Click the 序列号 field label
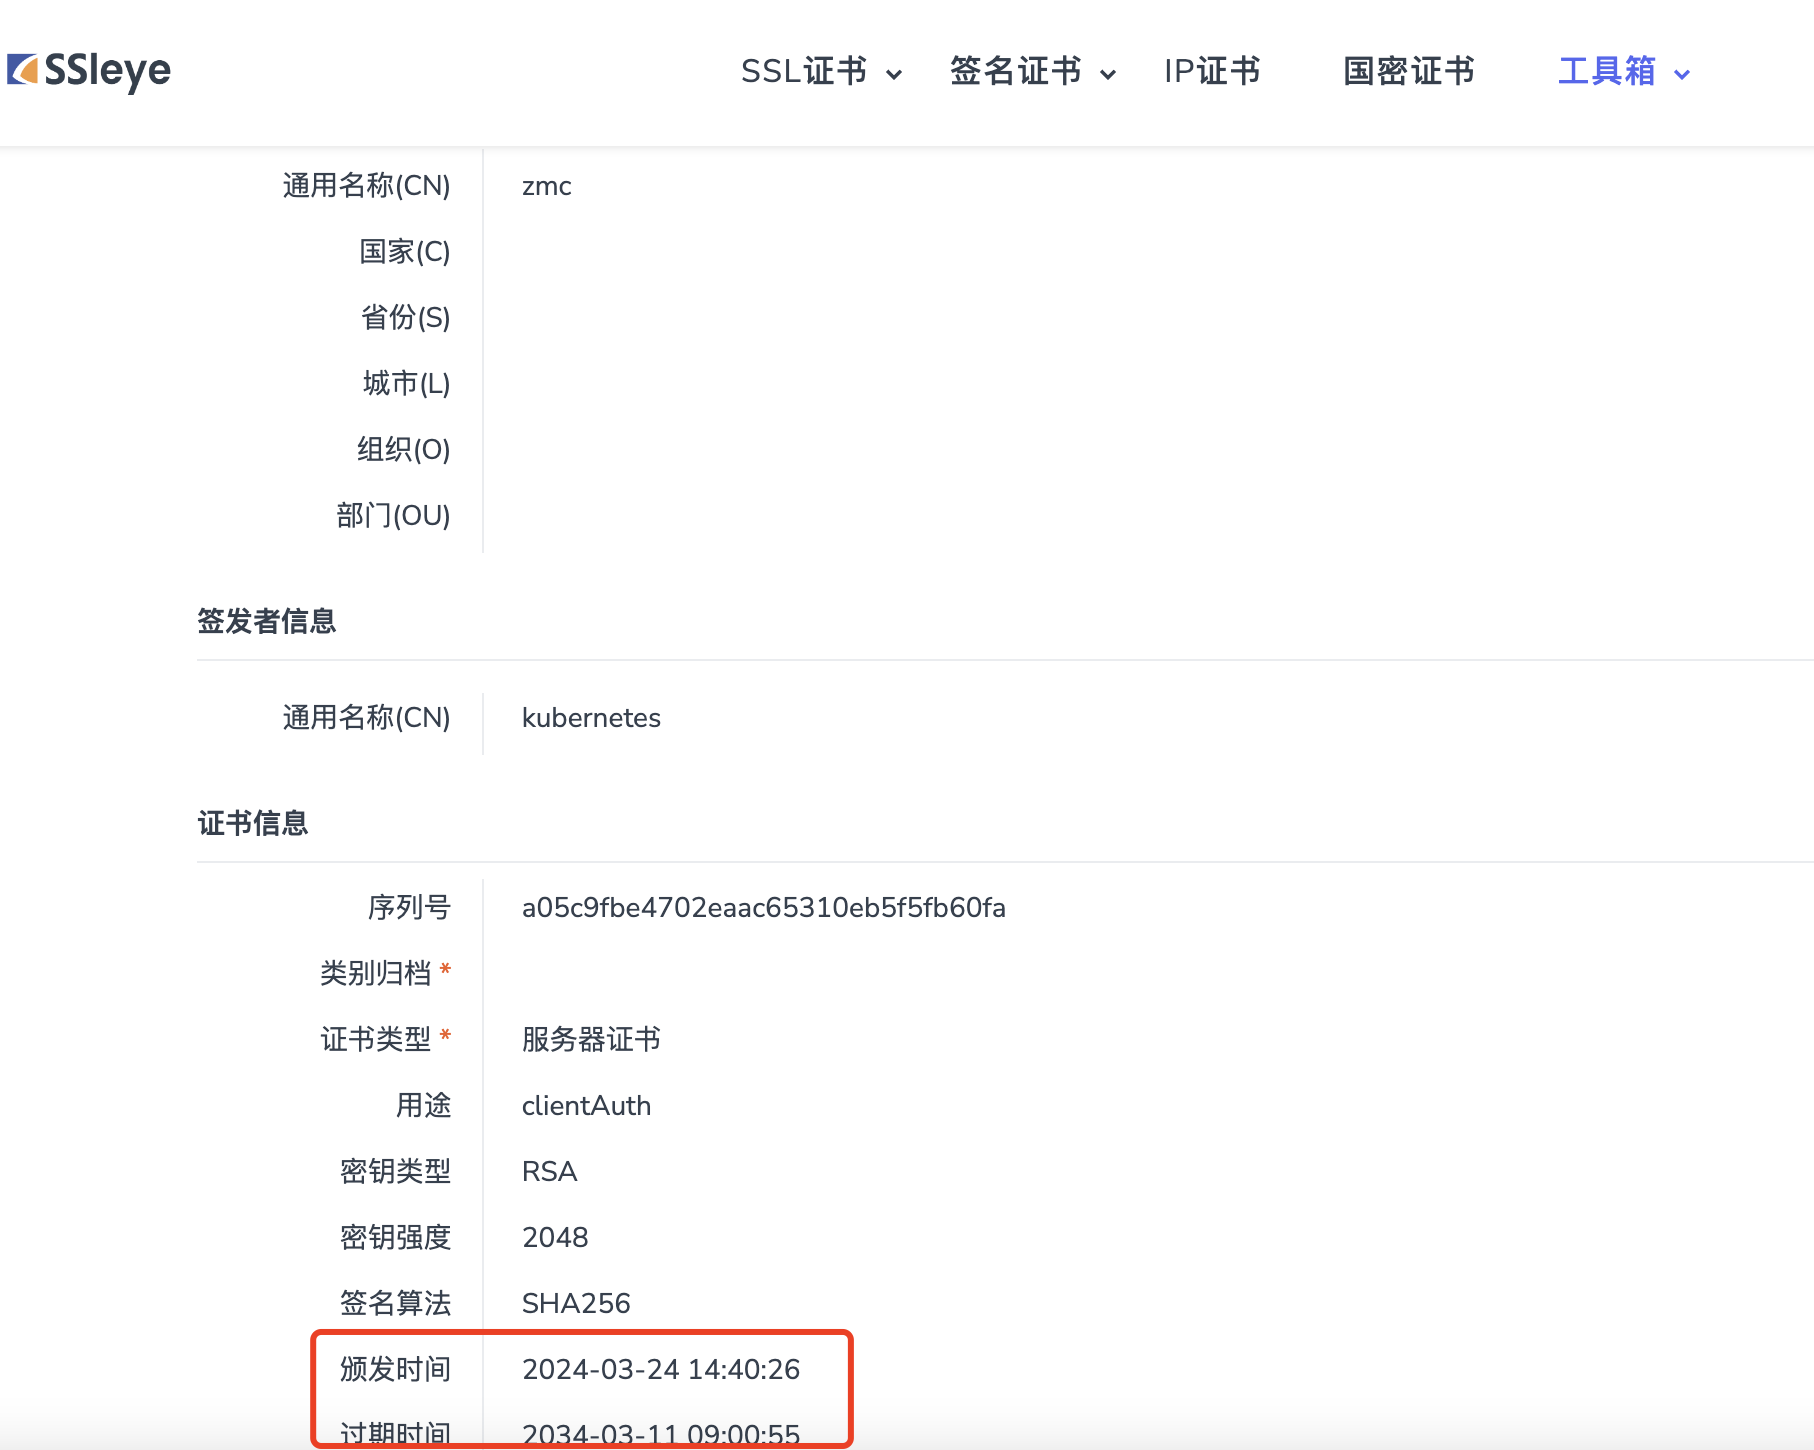Viewport: 1814px width, 1450px height. [409, 908]
